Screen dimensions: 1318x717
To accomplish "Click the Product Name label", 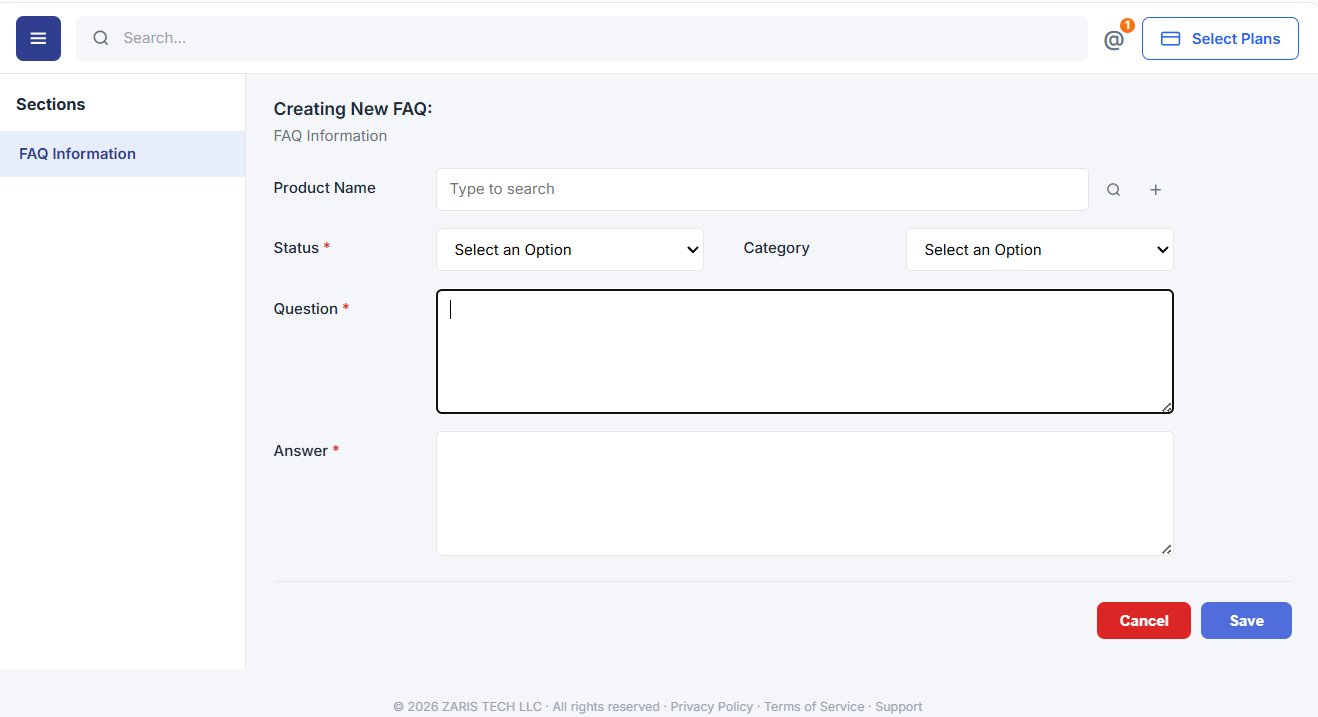I will tap(325, 188).
